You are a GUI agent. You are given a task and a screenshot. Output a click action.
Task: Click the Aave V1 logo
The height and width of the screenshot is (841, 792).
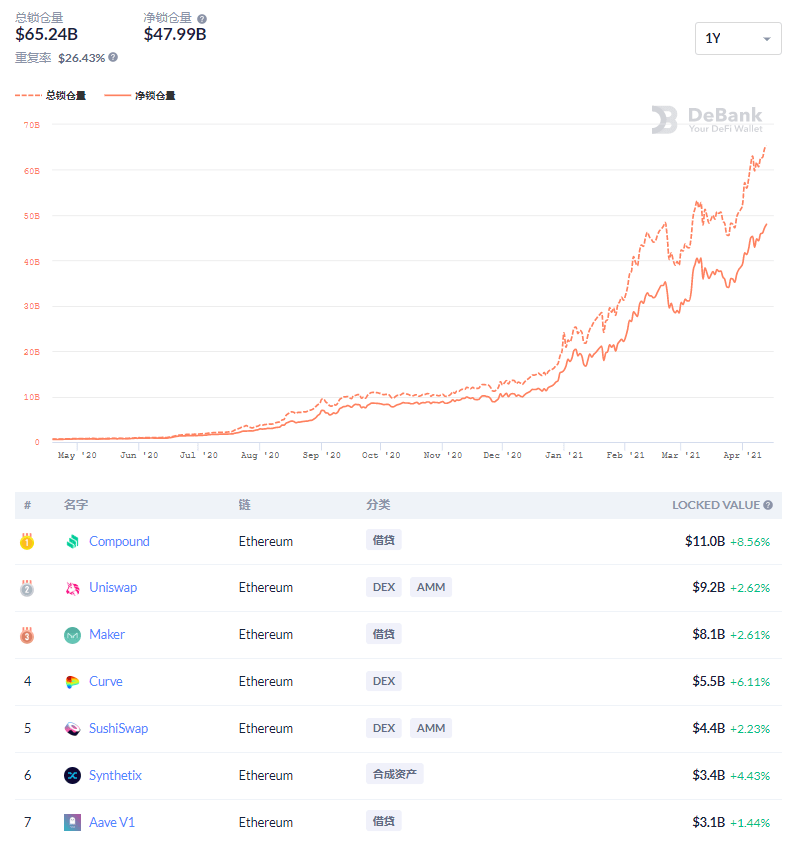(72, 822)
